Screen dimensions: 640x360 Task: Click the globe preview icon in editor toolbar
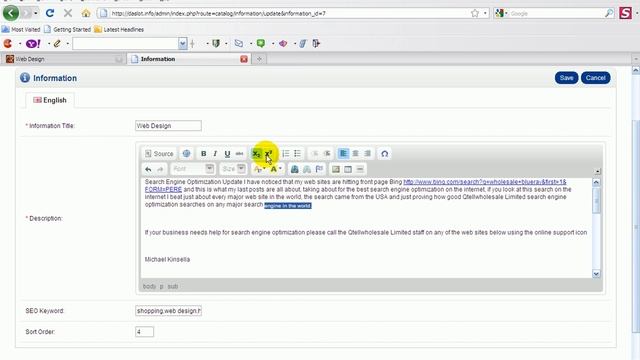click(186, 153)
